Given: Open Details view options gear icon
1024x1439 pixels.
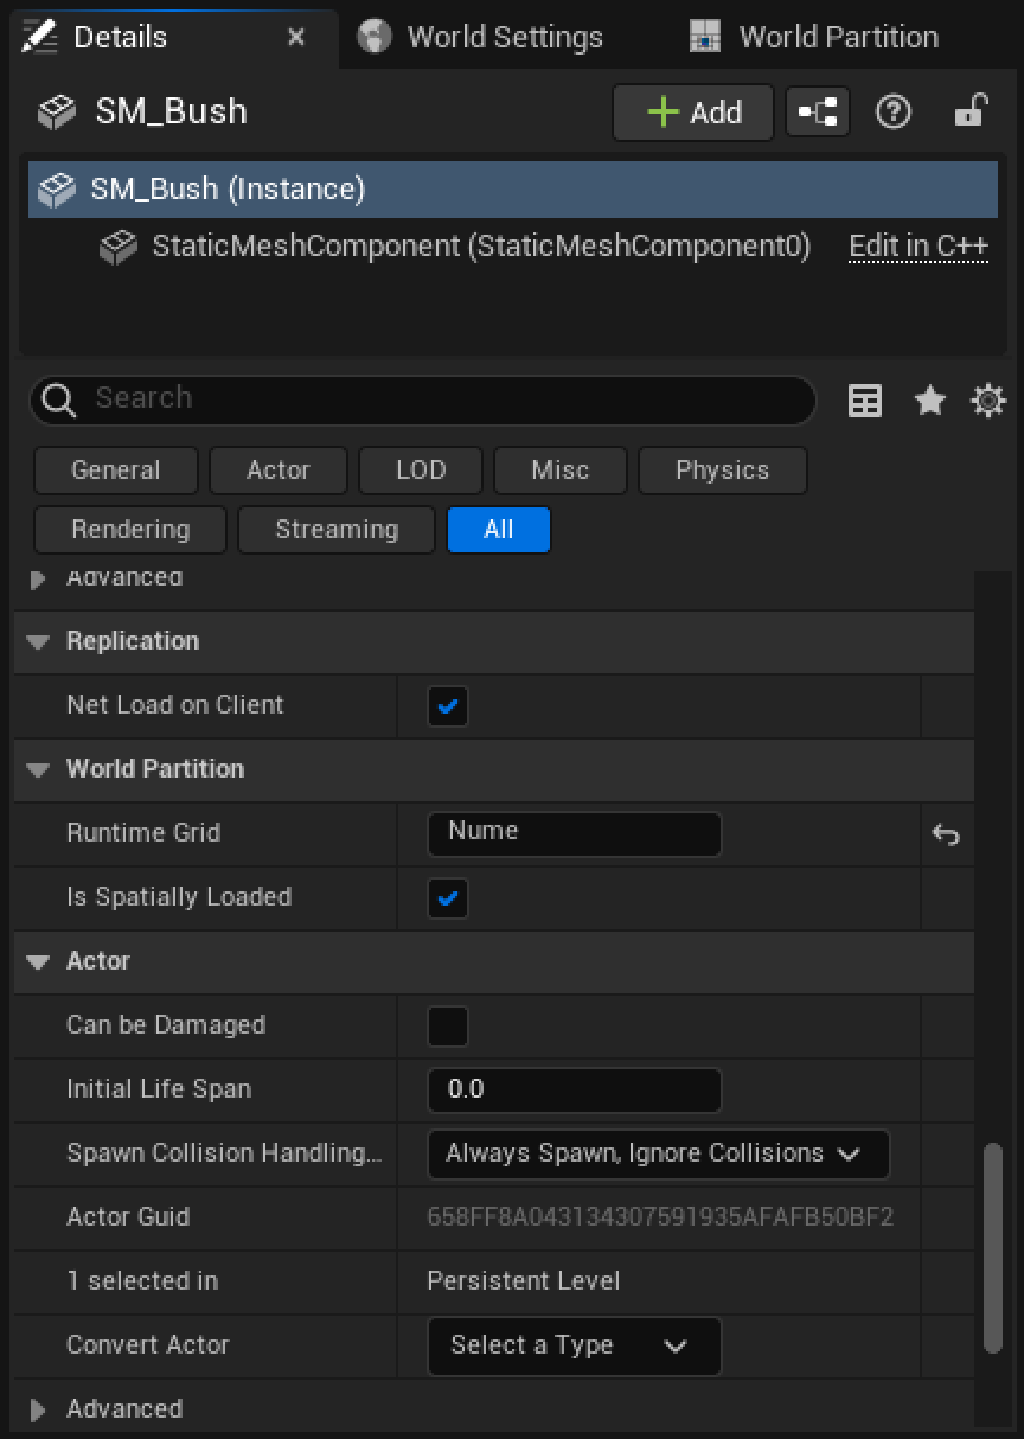Looking at the screenshot, I should point(988,401).
